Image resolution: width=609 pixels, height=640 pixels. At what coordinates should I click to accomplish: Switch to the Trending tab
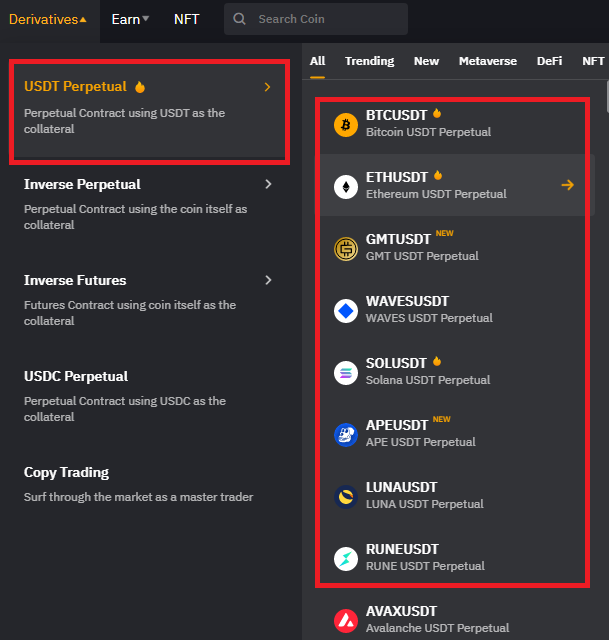click(369, 61)
